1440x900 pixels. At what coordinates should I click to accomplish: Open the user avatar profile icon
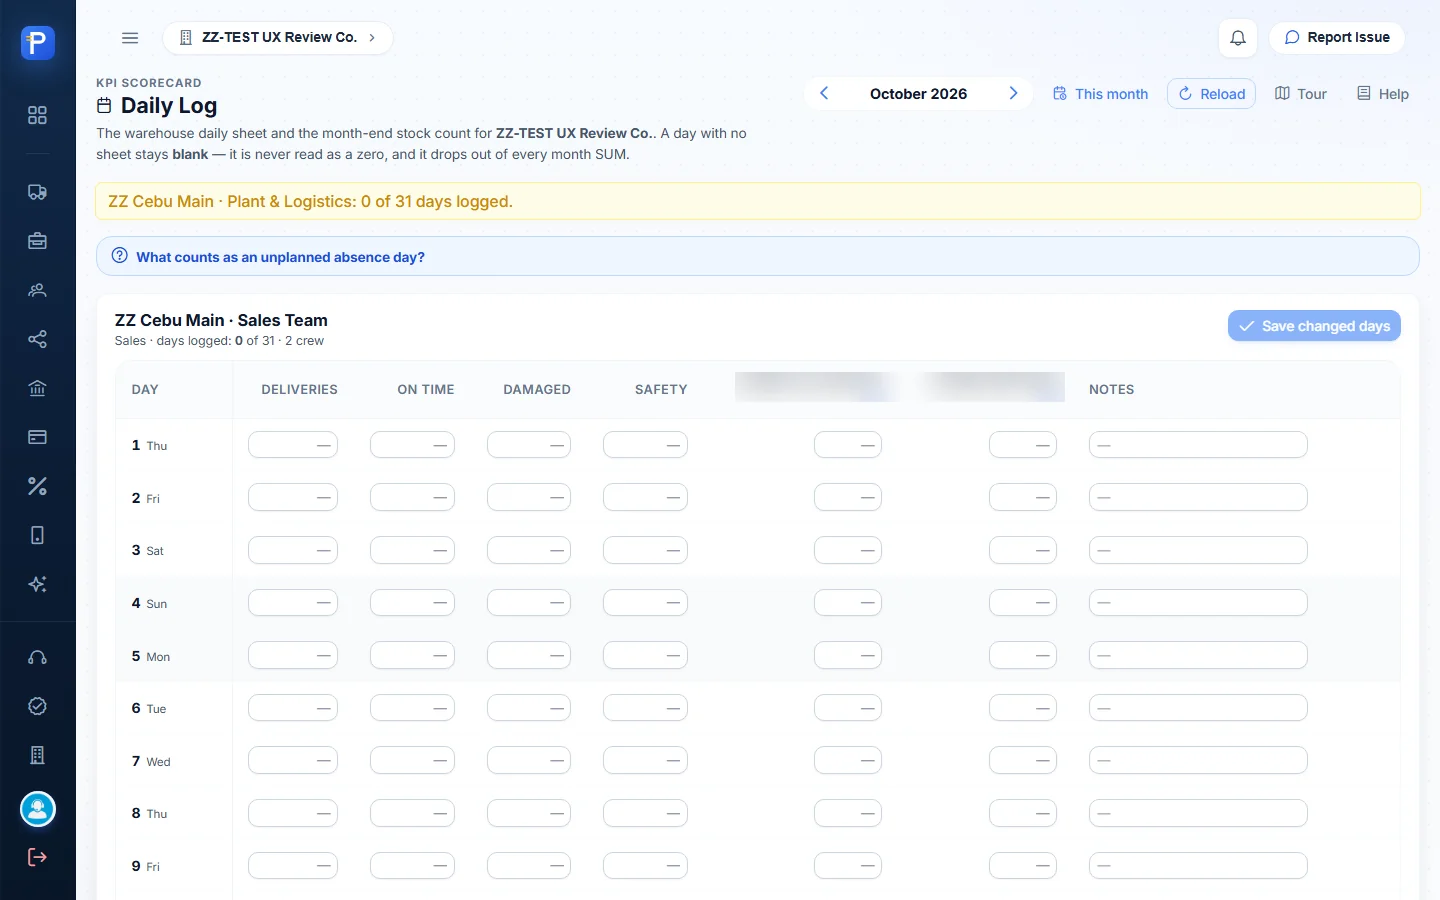pos(38,809)
